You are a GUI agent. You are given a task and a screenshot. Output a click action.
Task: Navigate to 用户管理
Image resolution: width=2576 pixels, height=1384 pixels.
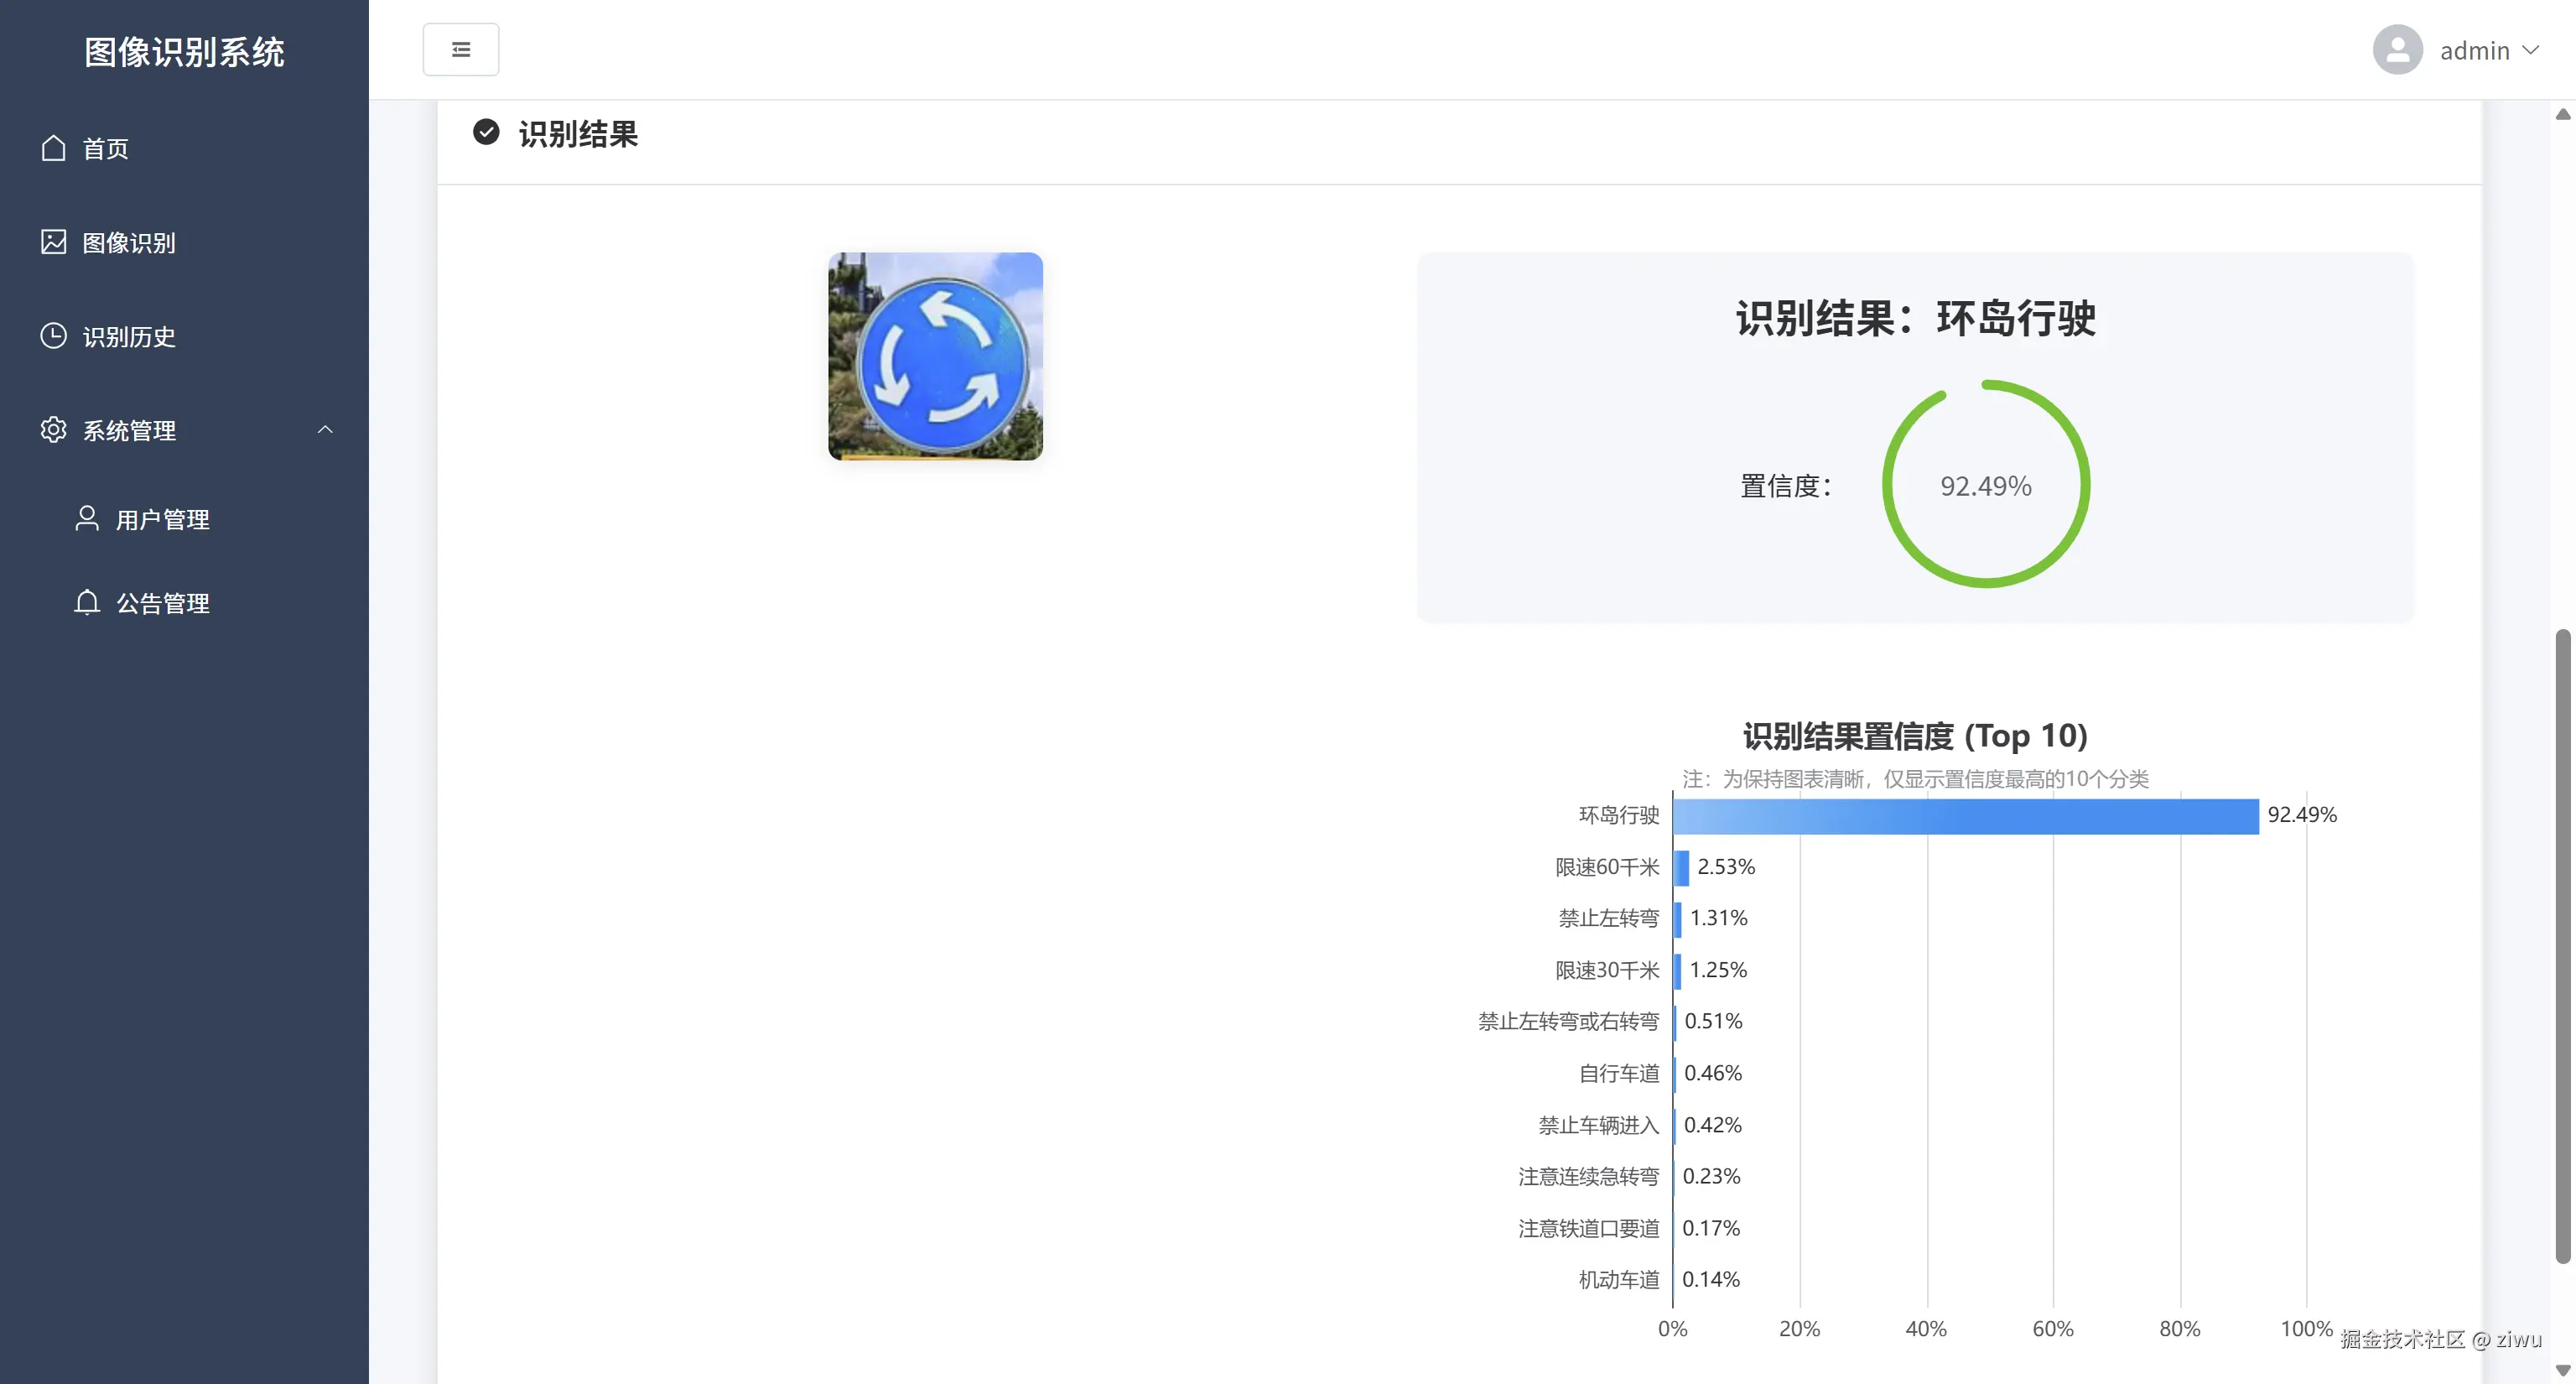pos(162,518)
